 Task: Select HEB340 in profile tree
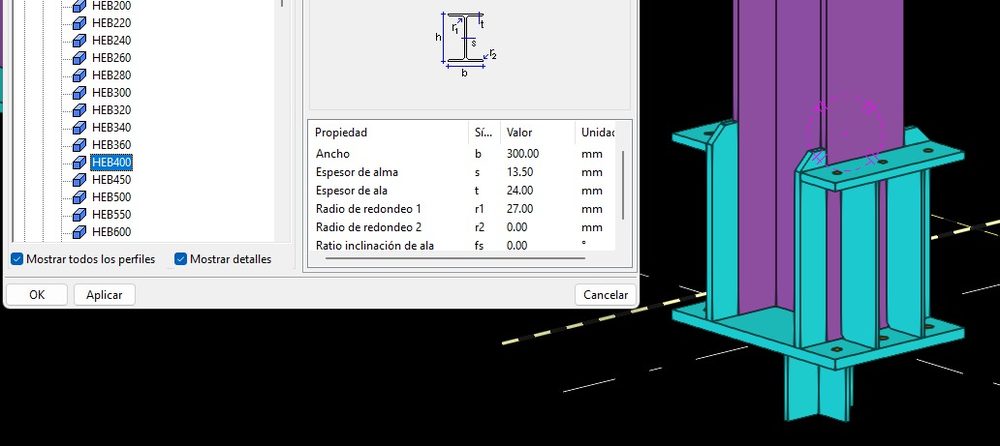112,127
